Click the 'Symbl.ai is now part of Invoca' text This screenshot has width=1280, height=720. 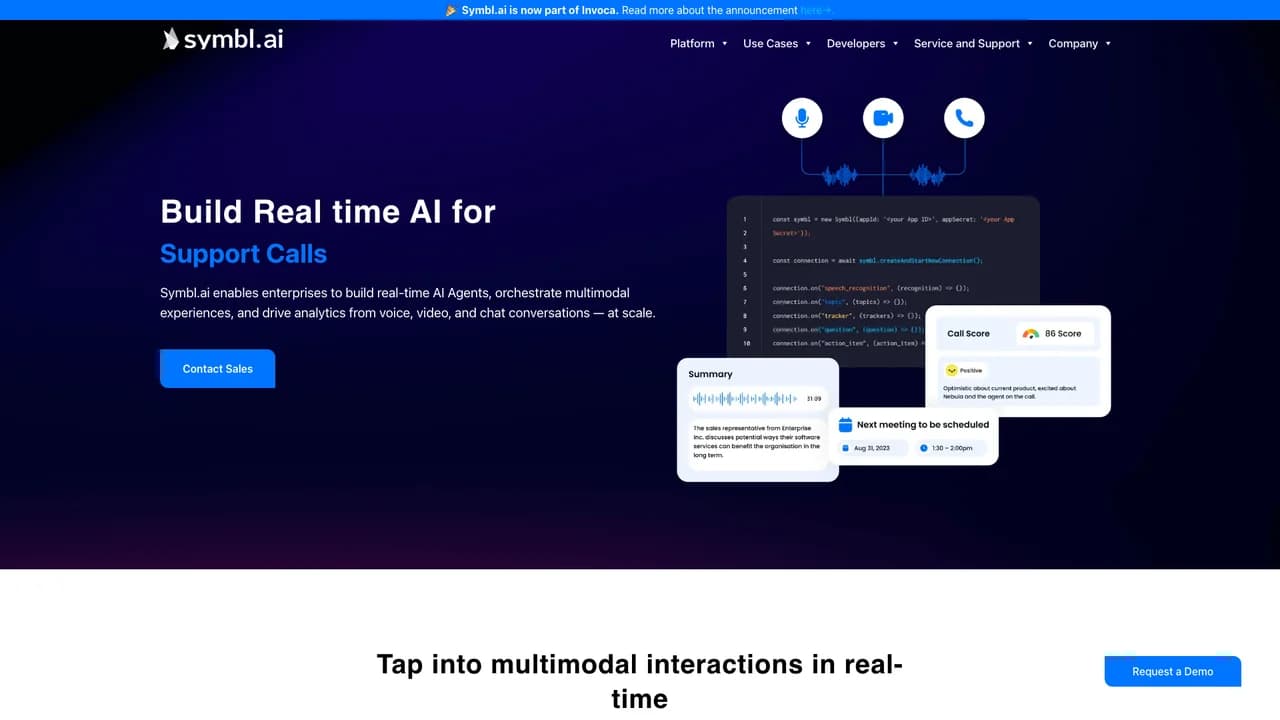click(540, 10)
